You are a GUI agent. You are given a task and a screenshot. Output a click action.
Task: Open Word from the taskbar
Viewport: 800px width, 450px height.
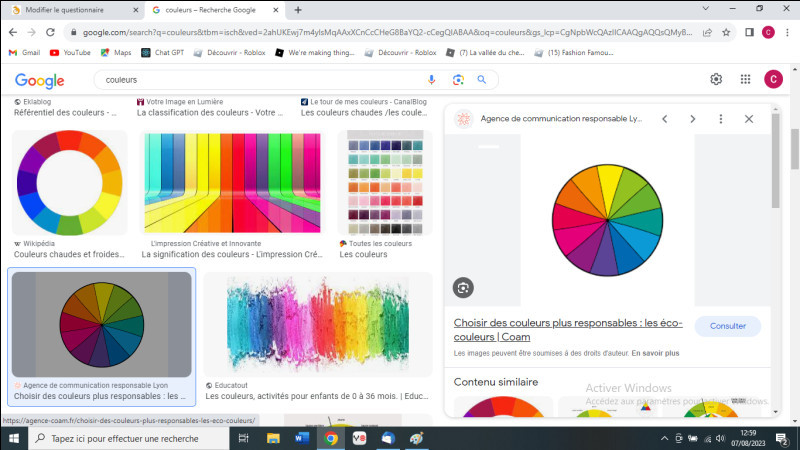click(x=302, y=438)
